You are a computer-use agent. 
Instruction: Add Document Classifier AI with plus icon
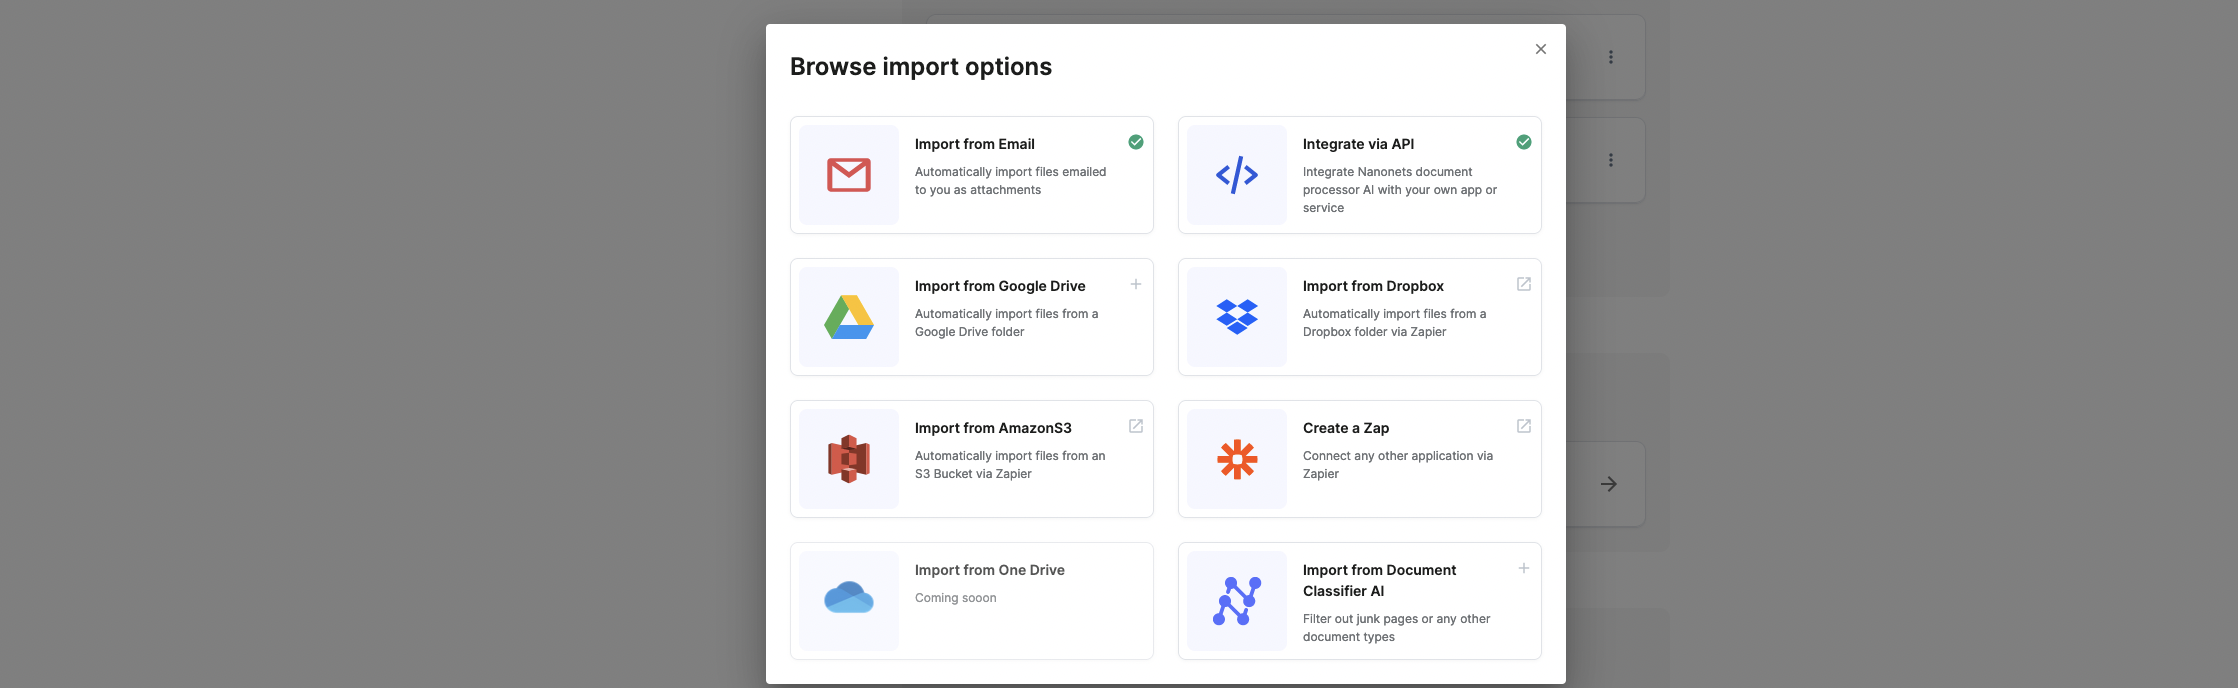(1523, 568)
